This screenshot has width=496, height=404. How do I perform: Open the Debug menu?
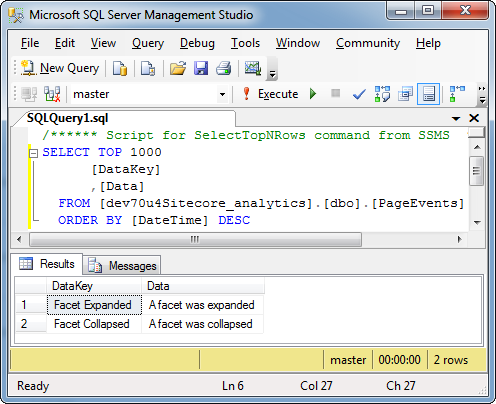coord(197,43)
